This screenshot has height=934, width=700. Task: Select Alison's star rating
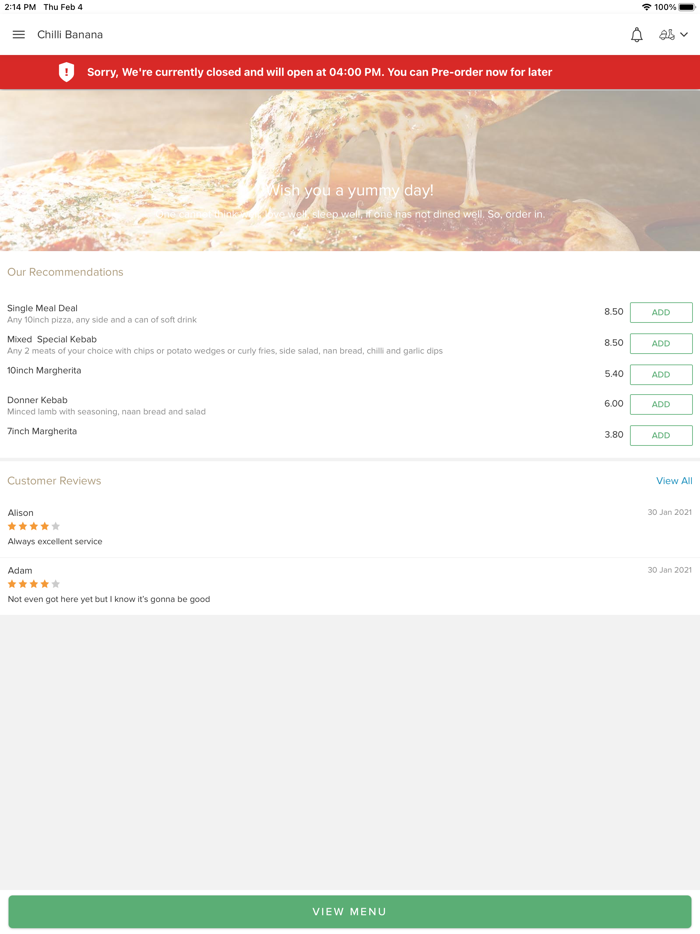click(x=34, y=526)
